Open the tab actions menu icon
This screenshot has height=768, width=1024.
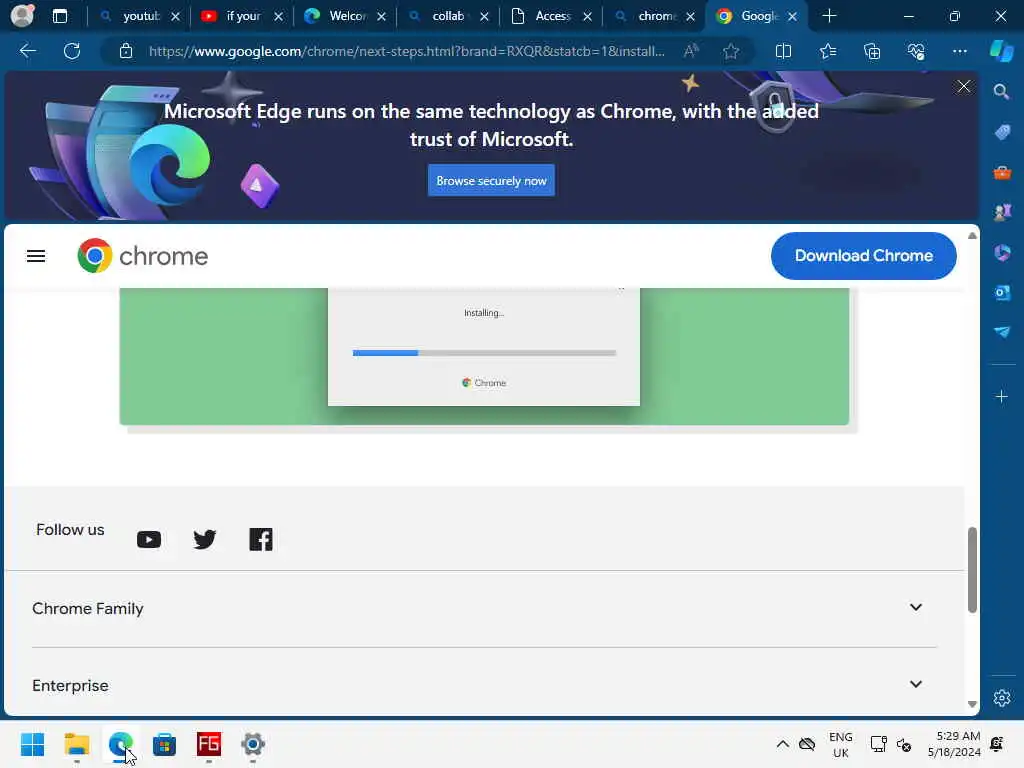59,16
